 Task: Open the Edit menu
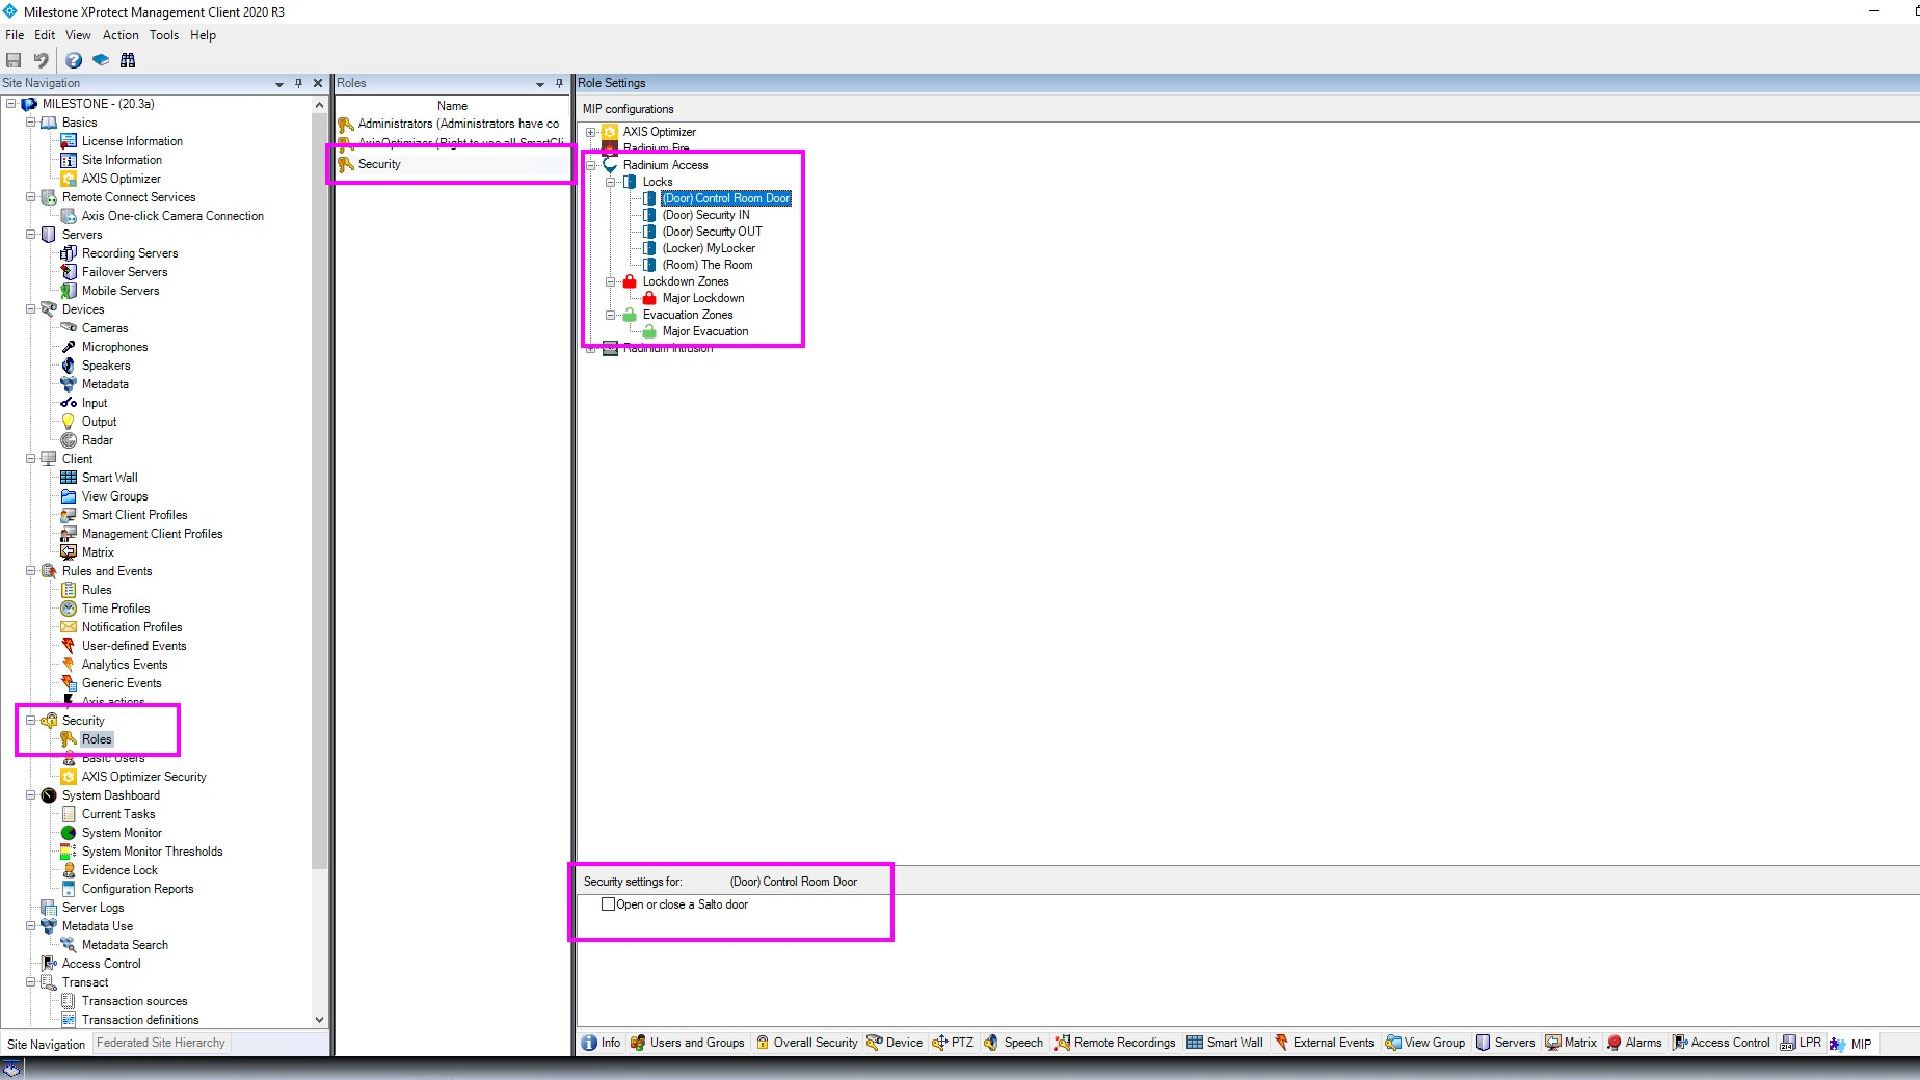tap(45, 35)
